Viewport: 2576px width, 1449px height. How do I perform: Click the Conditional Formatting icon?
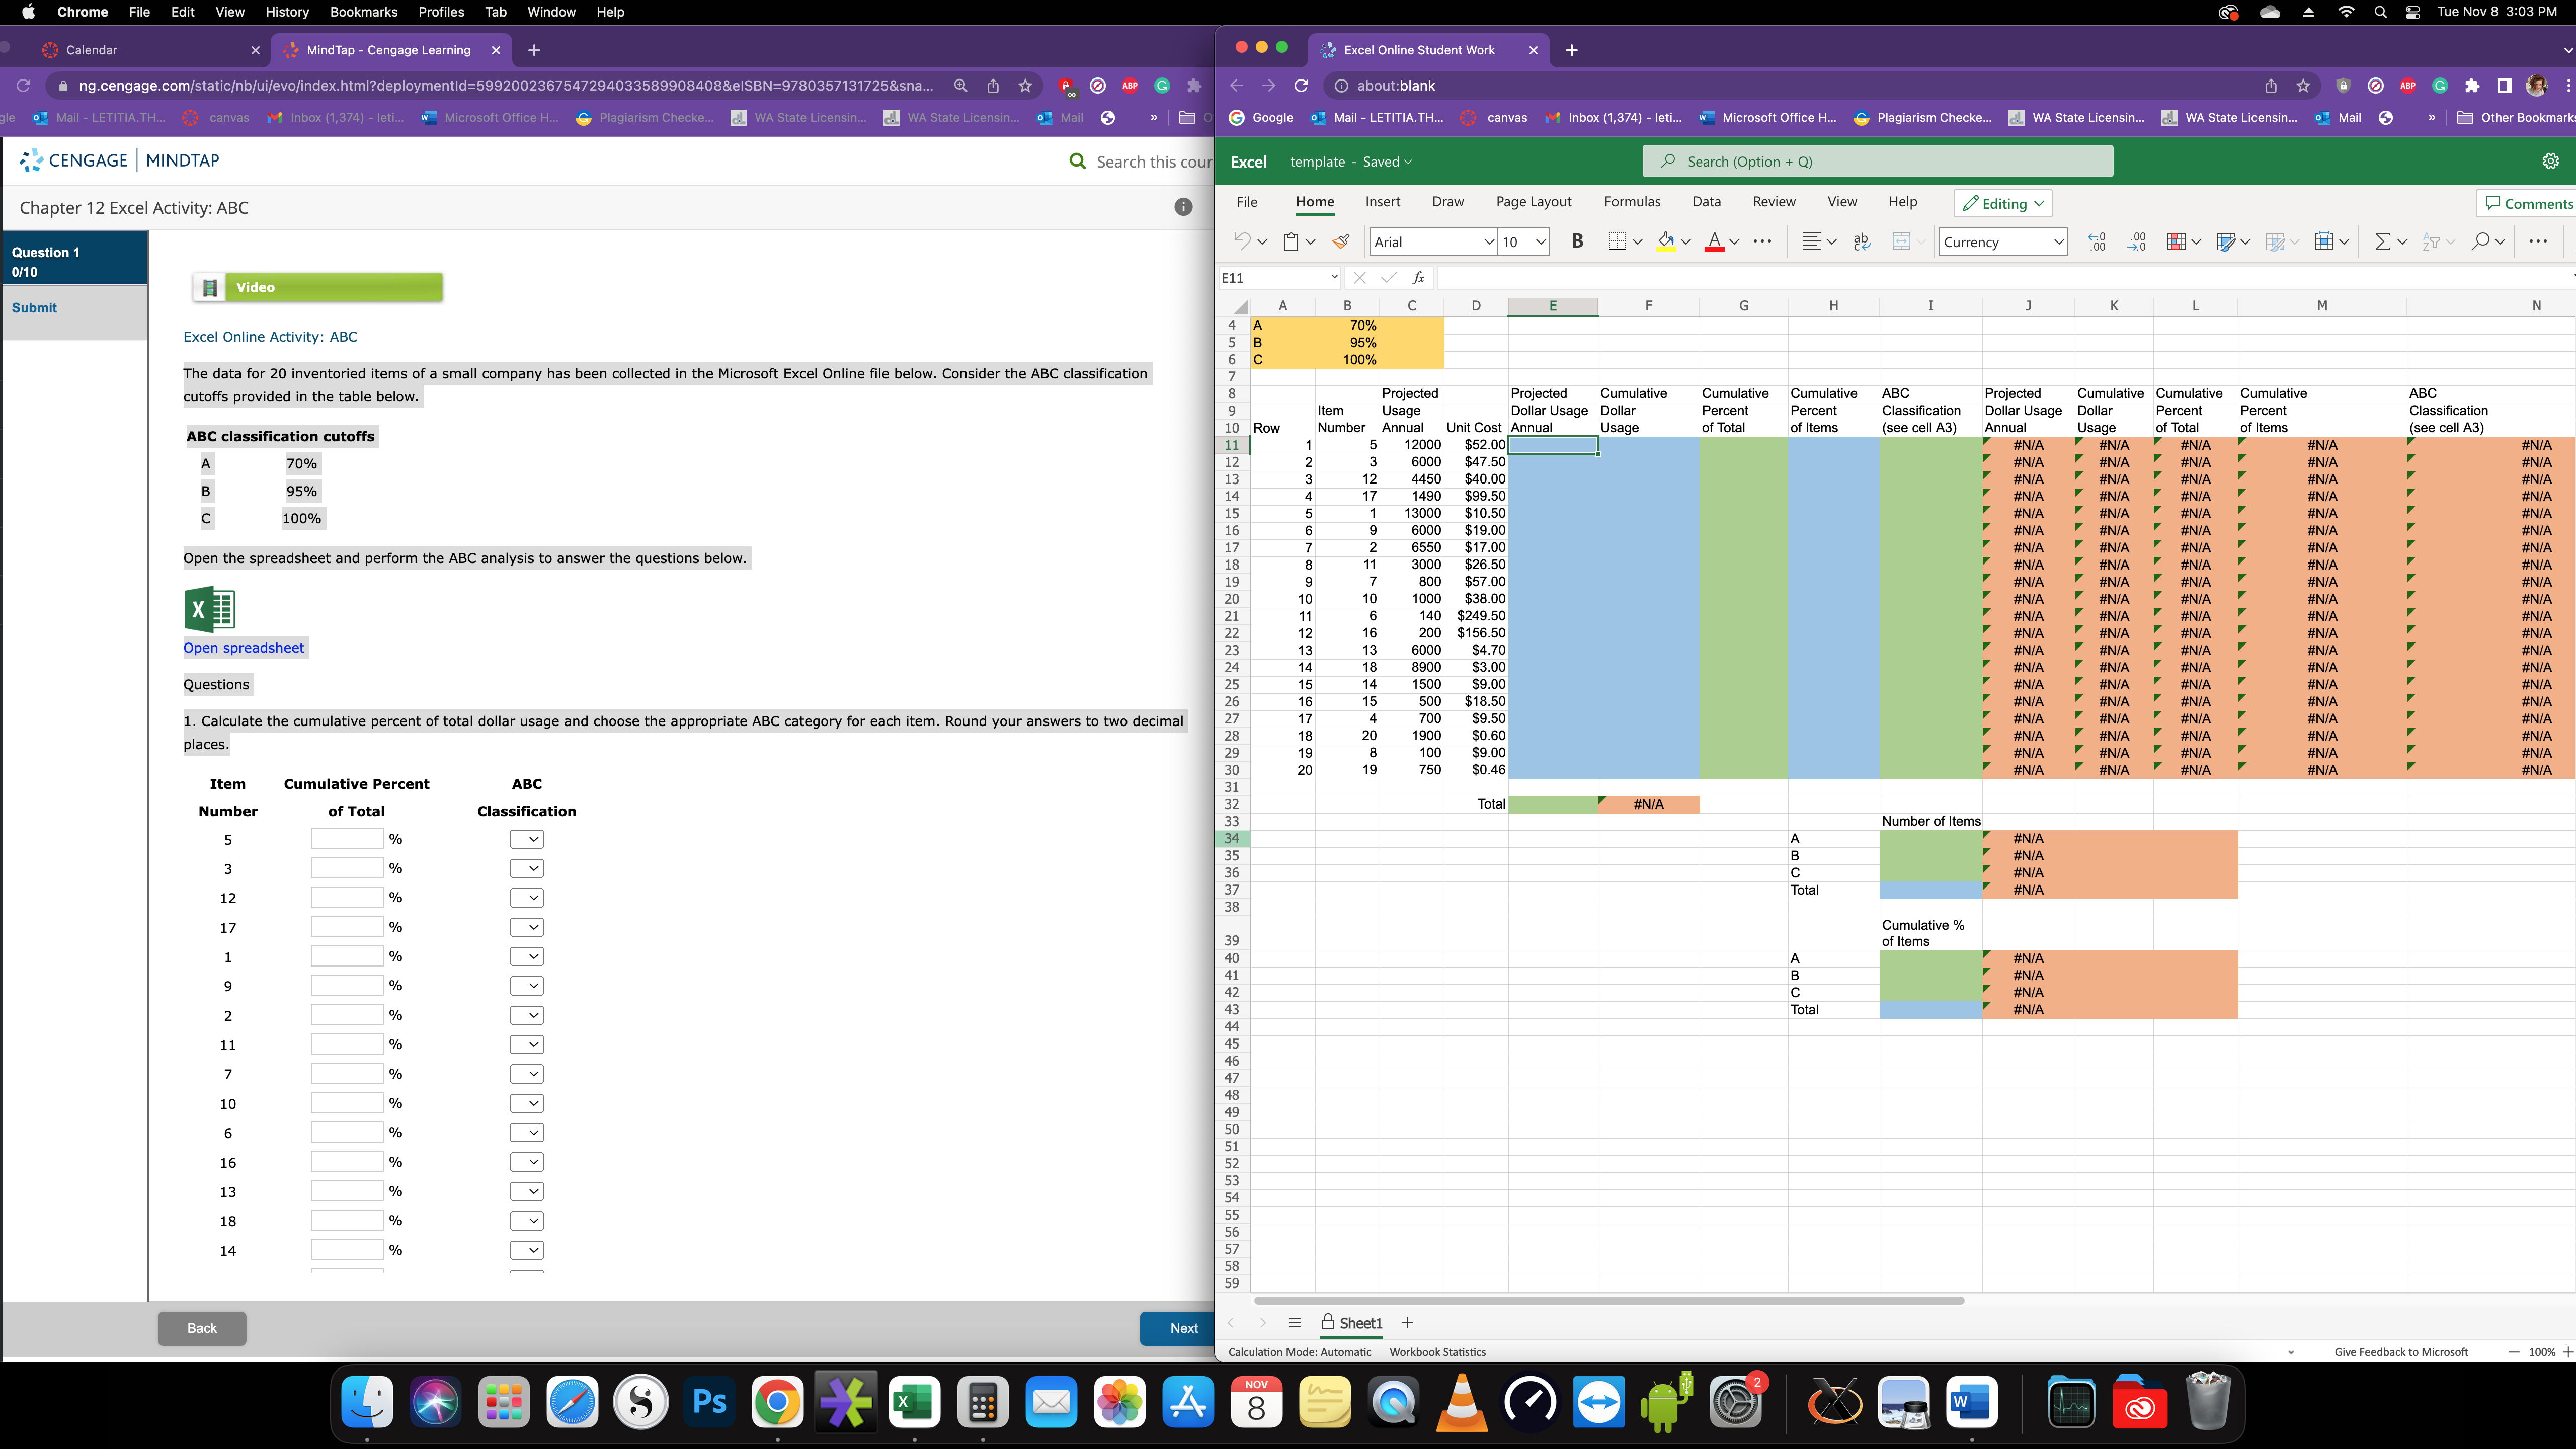point(2176,241)
